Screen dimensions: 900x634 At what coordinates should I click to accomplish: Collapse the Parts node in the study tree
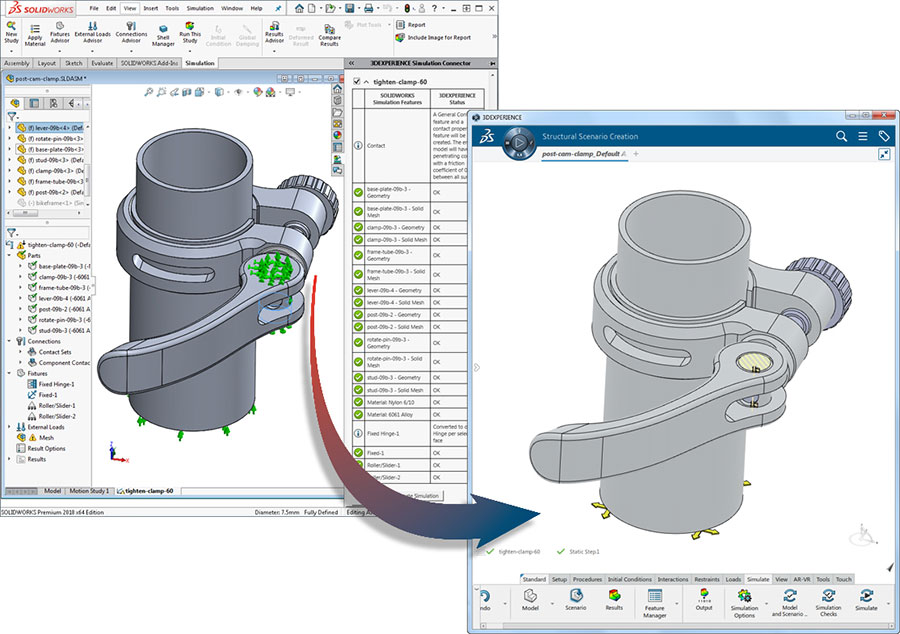(x=11, y=256)
